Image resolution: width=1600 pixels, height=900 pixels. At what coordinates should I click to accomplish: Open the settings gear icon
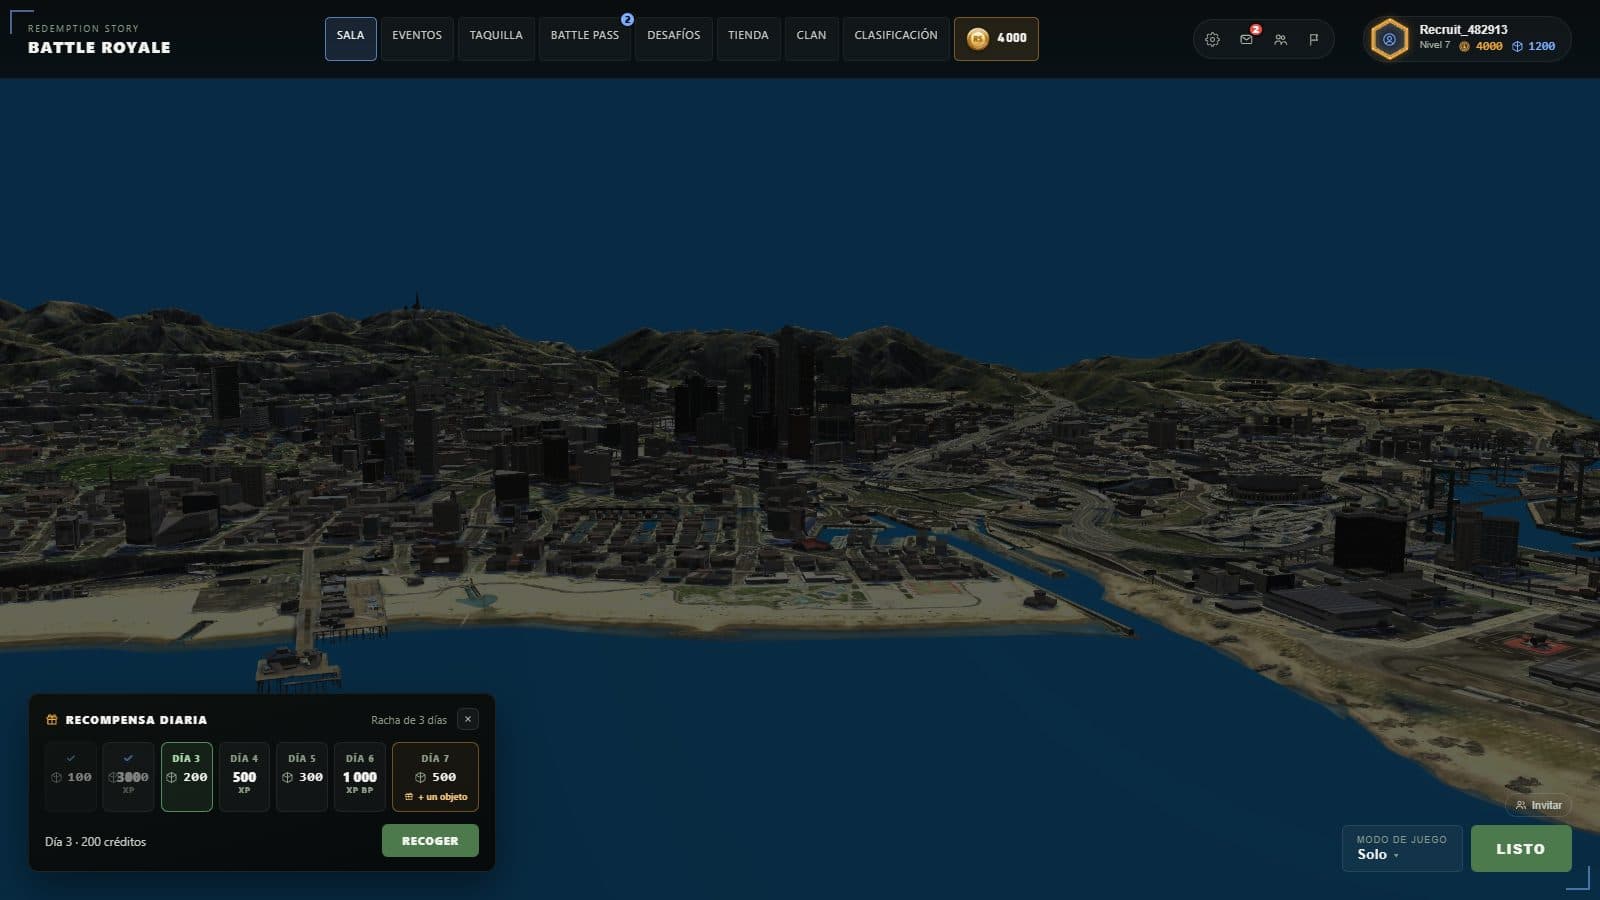(1212, 39)
